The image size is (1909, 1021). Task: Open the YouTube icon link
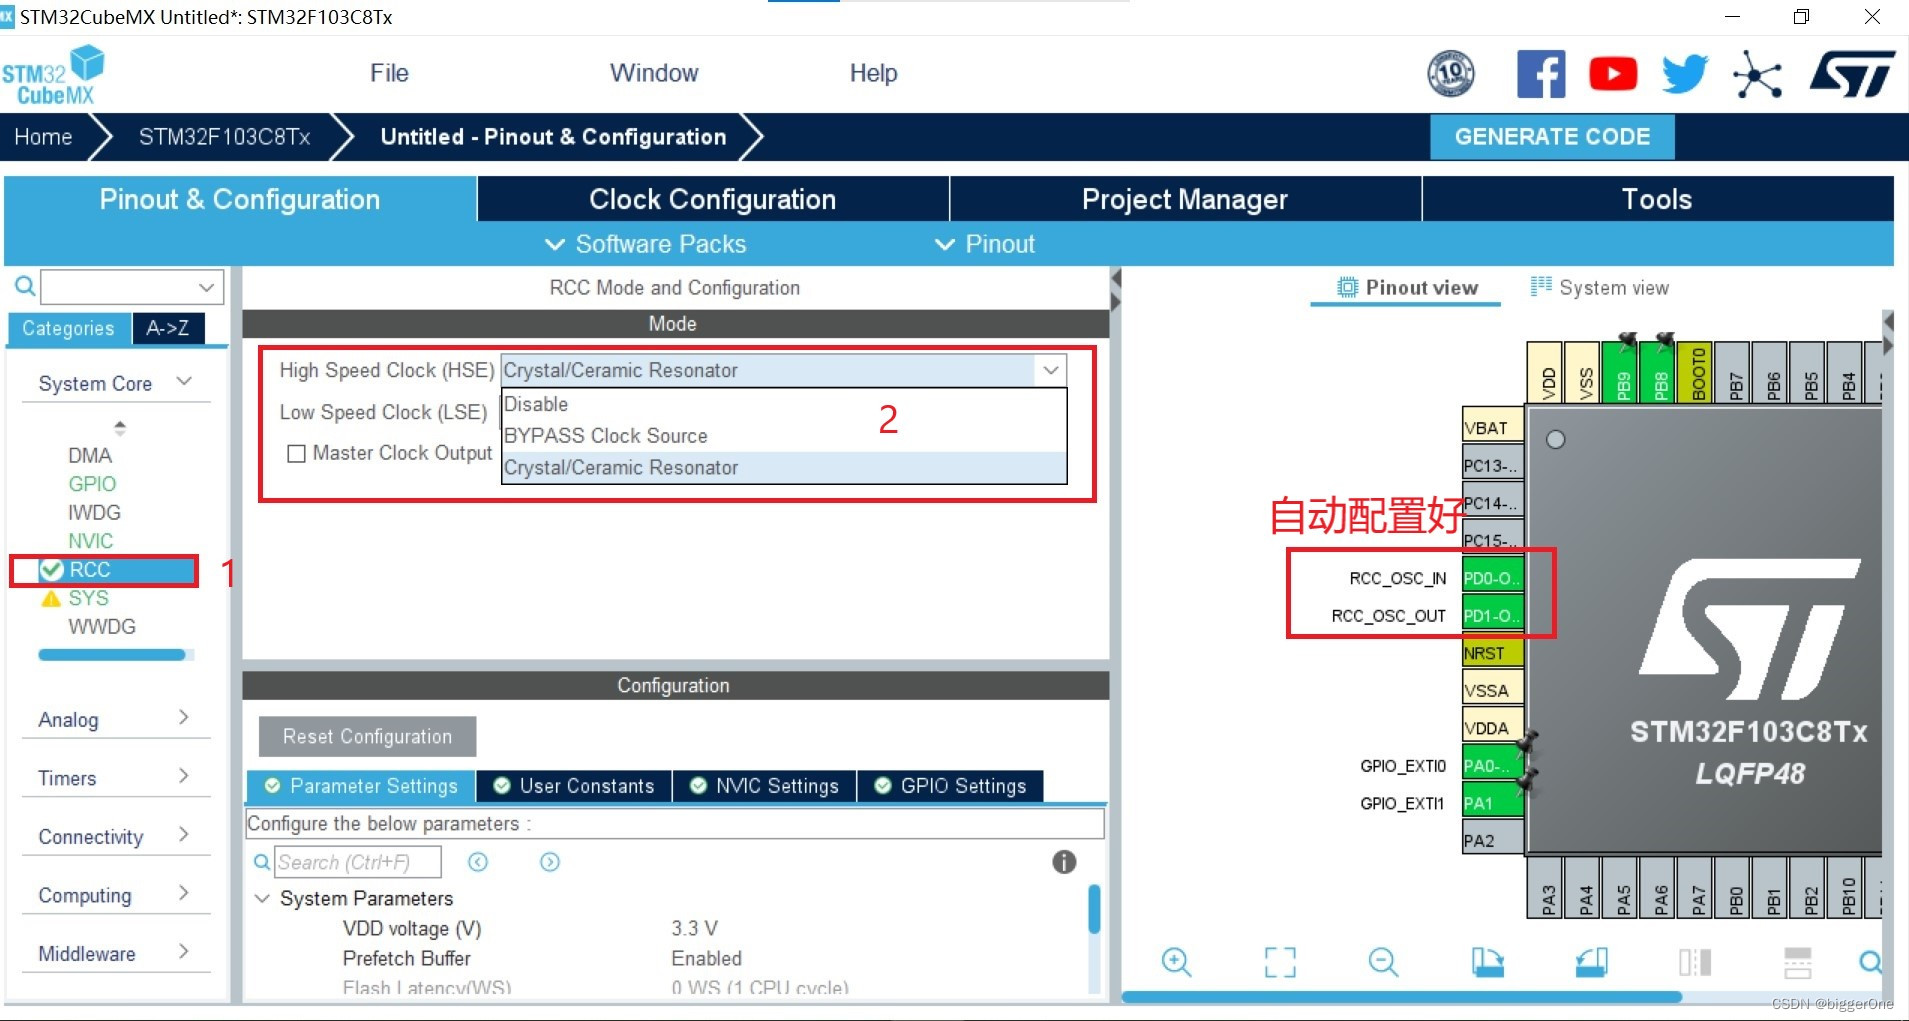click(x=1613, y=73)
